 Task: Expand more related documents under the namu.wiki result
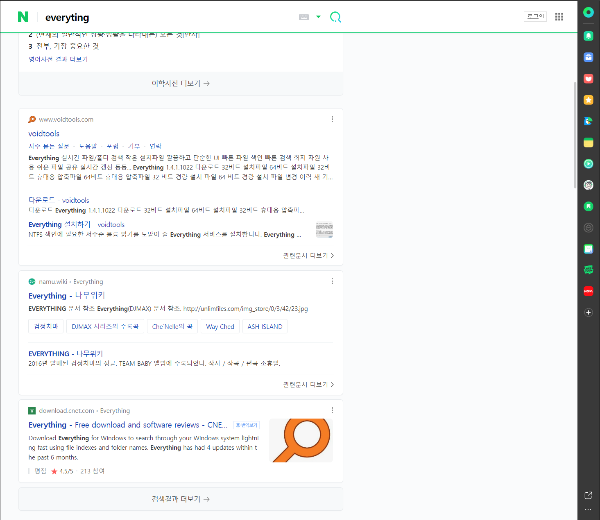(x=308, y=385)
